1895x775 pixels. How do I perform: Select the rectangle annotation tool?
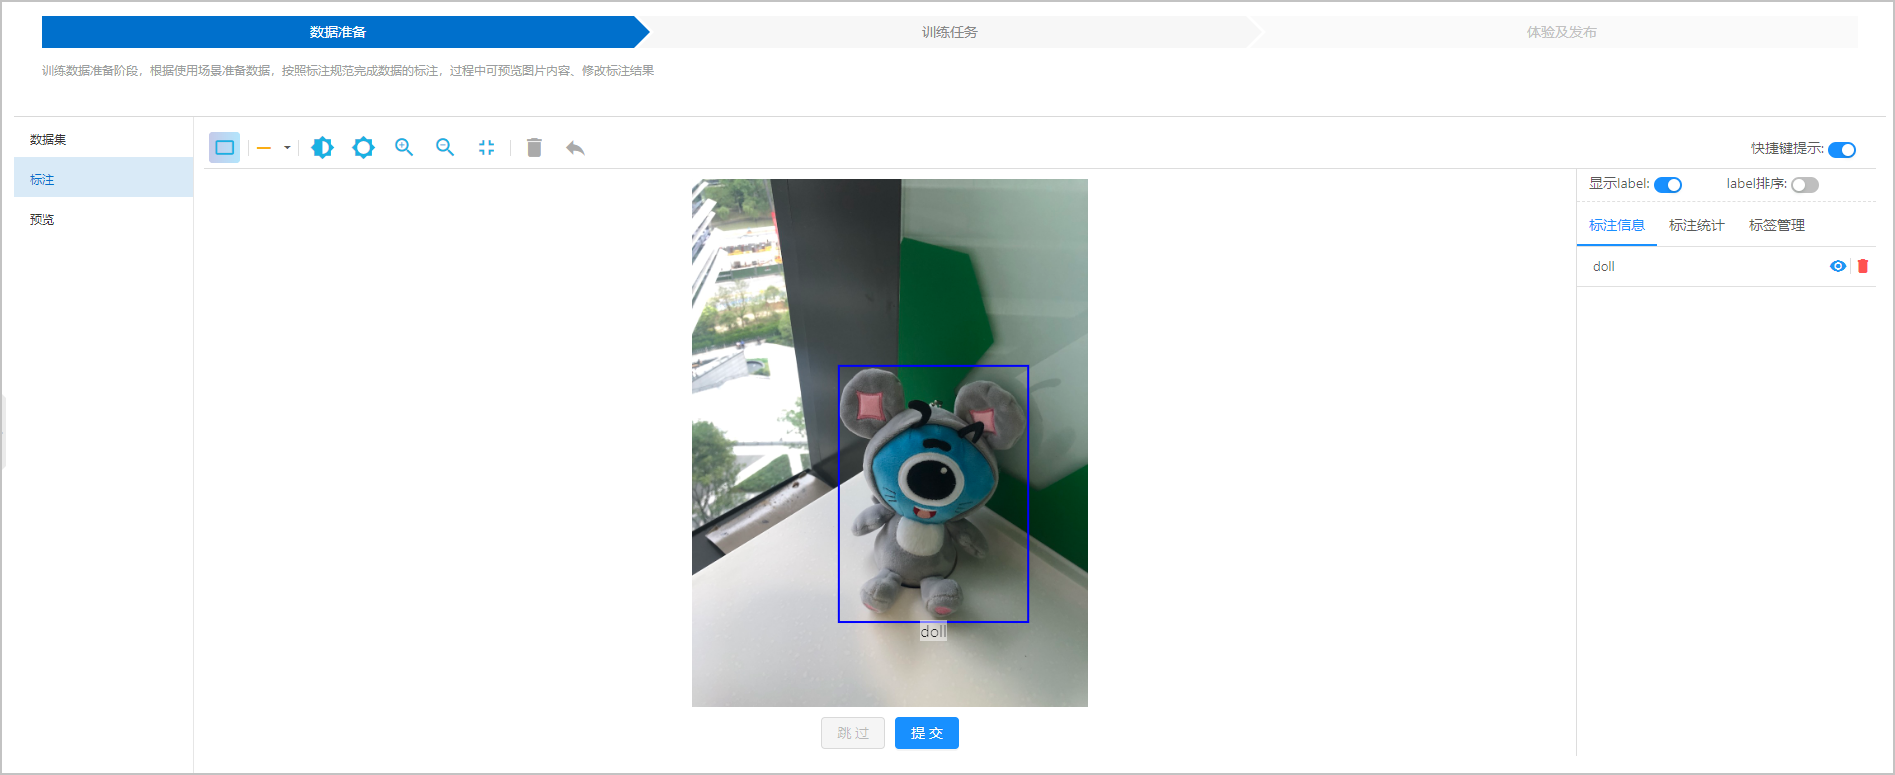click(224, 148)
